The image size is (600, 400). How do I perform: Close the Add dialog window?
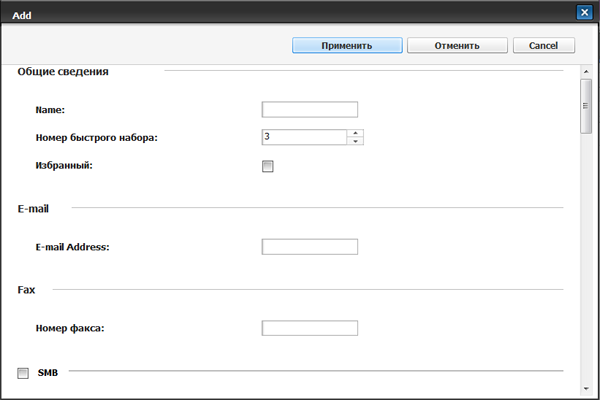[x=584, y=12]
